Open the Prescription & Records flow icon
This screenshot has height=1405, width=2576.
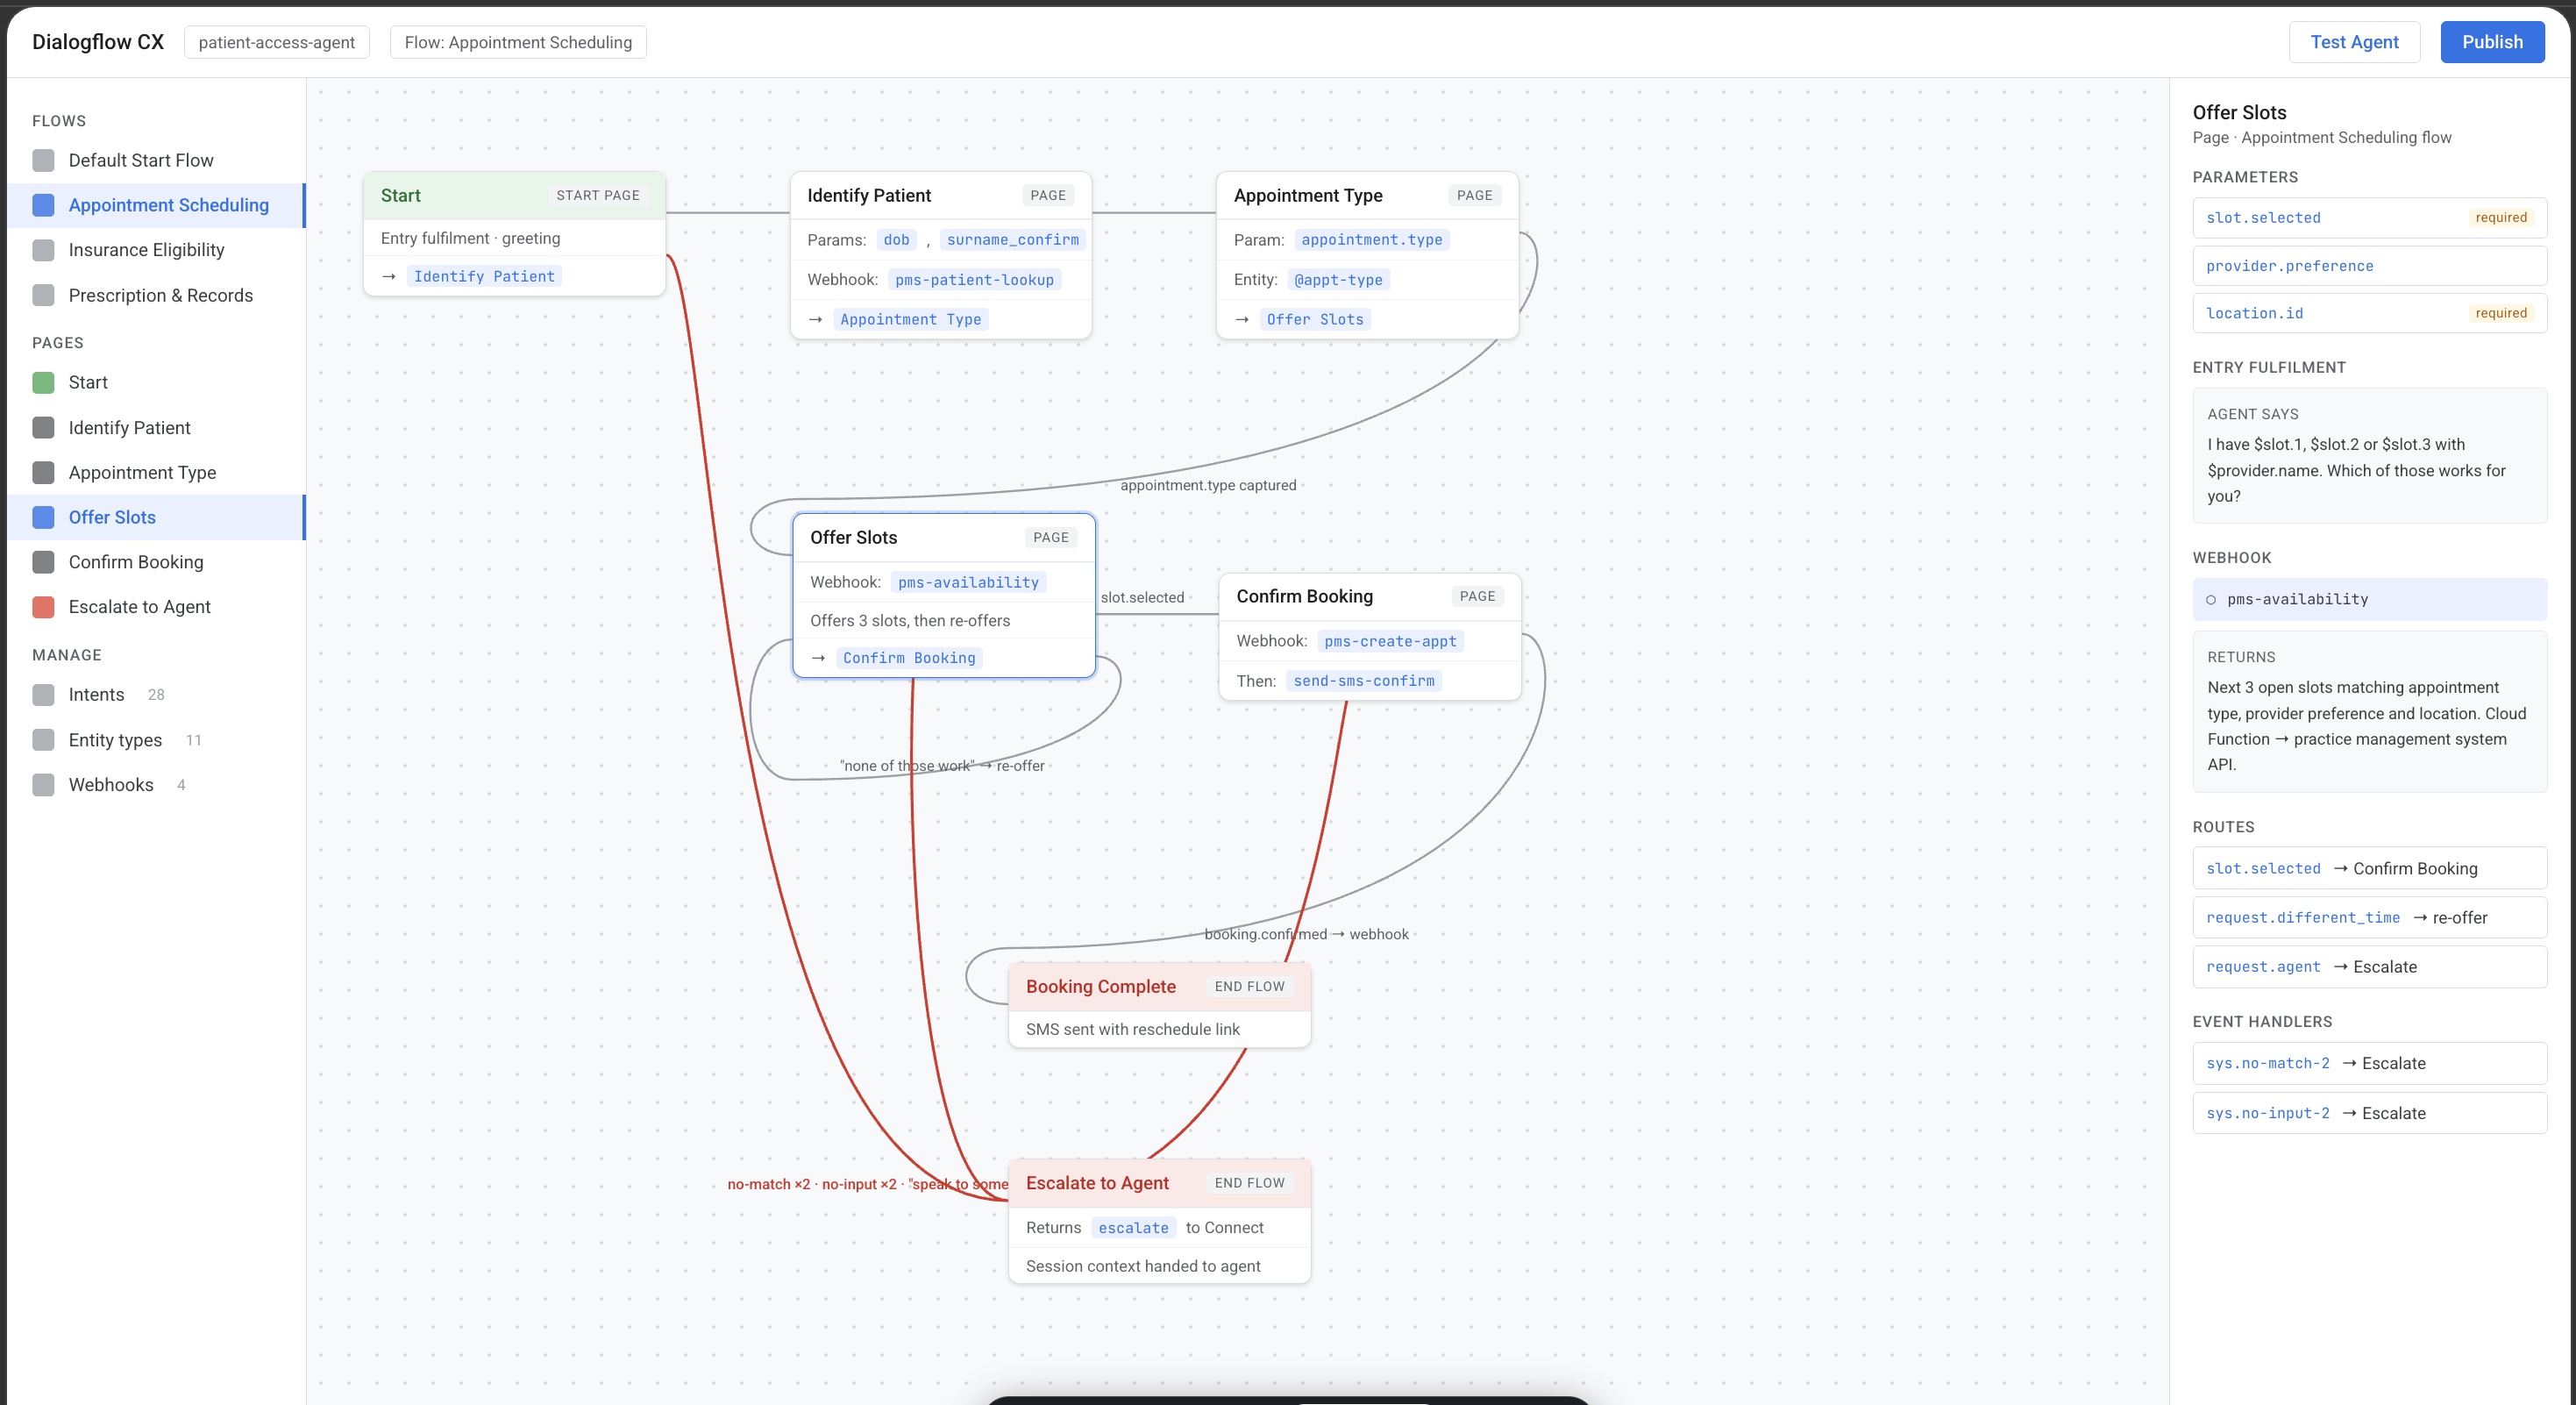coord(43,295)
